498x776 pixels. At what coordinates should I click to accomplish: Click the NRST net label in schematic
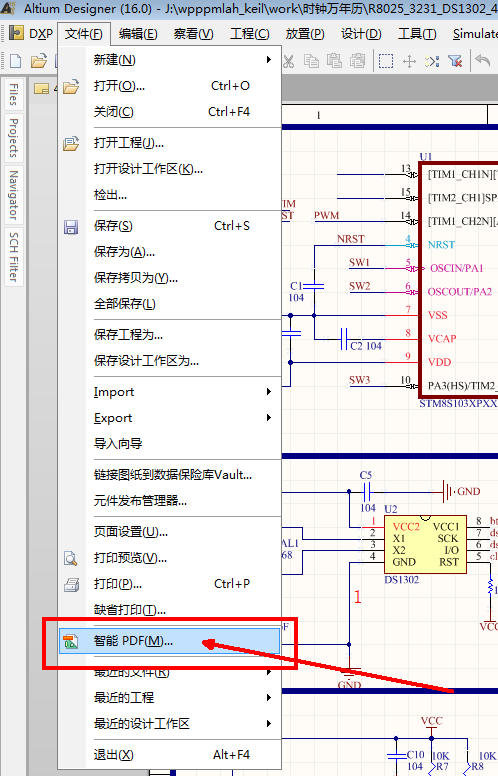pyautogui.click(x=350, y=239)
